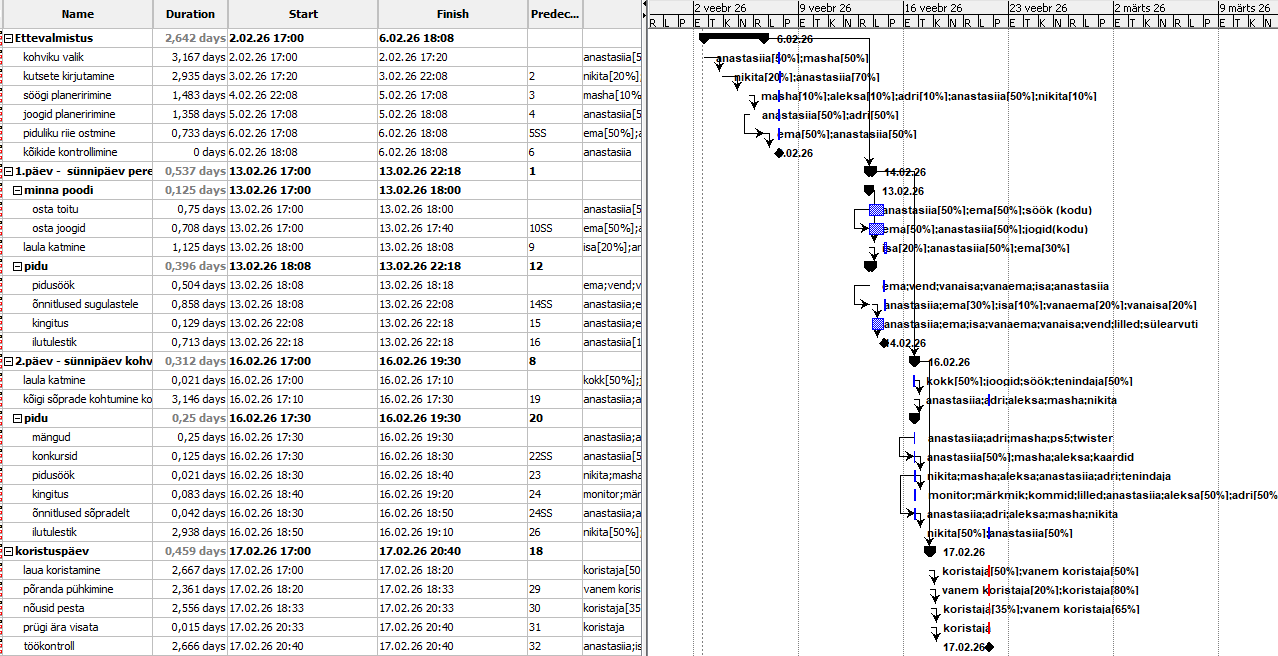Click the Predecessors column header
1278x656 pixels.
(x=554, y=14)
